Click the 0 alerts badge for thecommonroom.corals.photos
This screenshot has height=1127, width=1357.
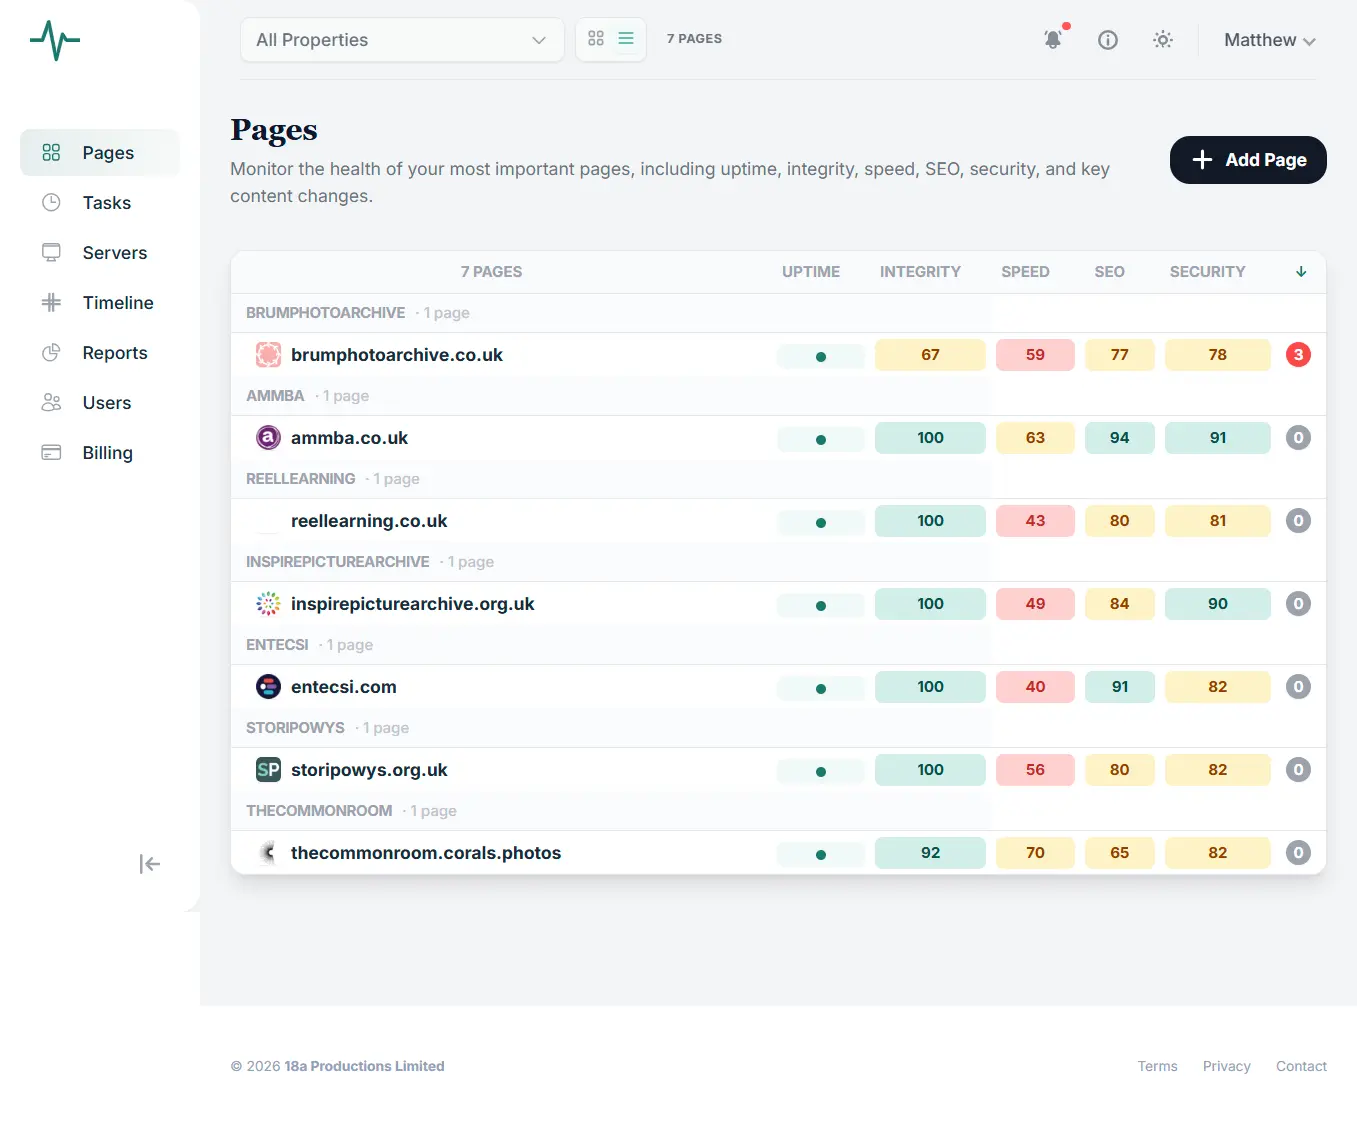tap(1298, 852)
